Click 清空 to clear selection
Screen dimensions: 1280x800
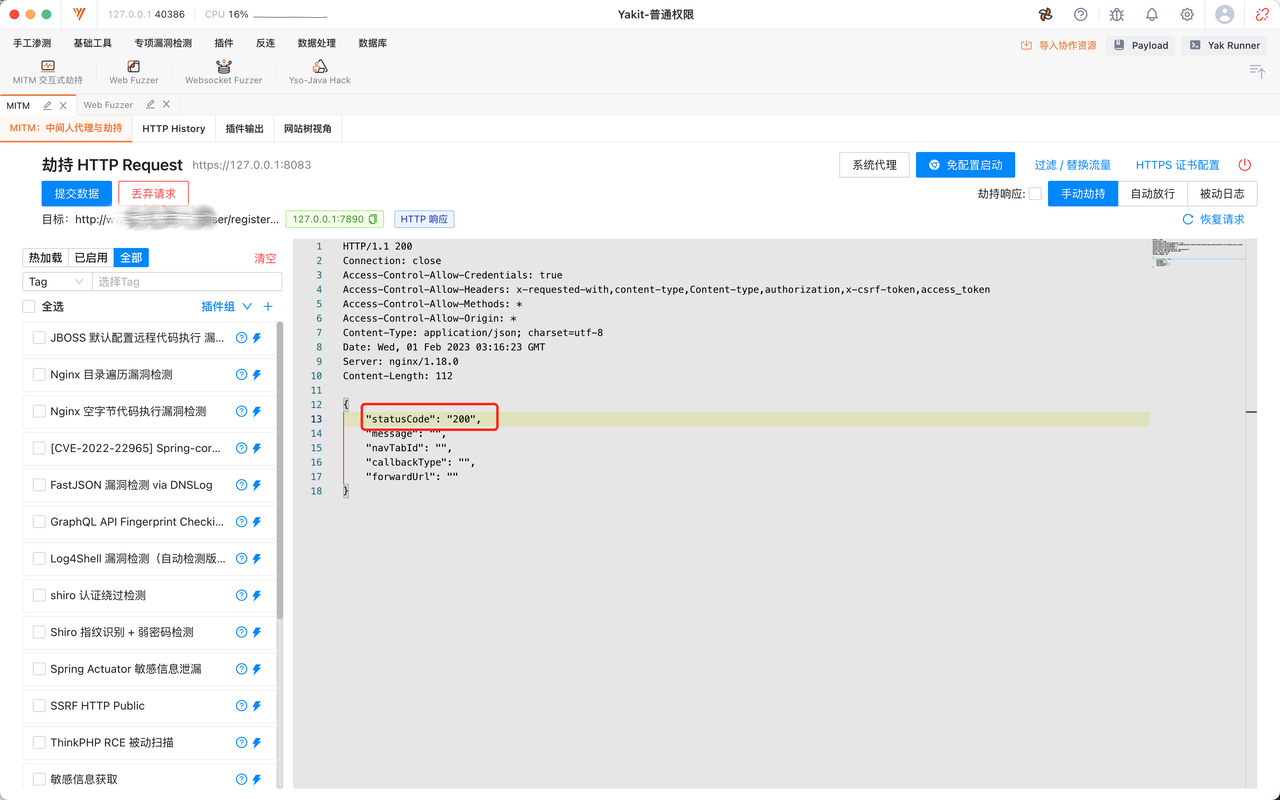click(x=265, y=258)
